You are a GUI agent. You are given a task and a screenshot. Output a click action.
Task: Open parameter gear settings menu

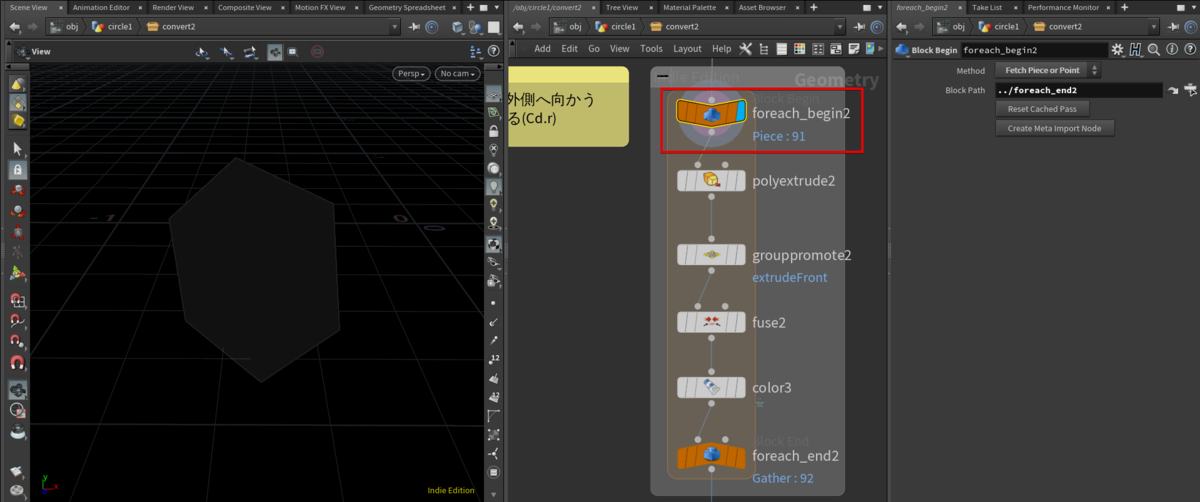point(1118,49)
